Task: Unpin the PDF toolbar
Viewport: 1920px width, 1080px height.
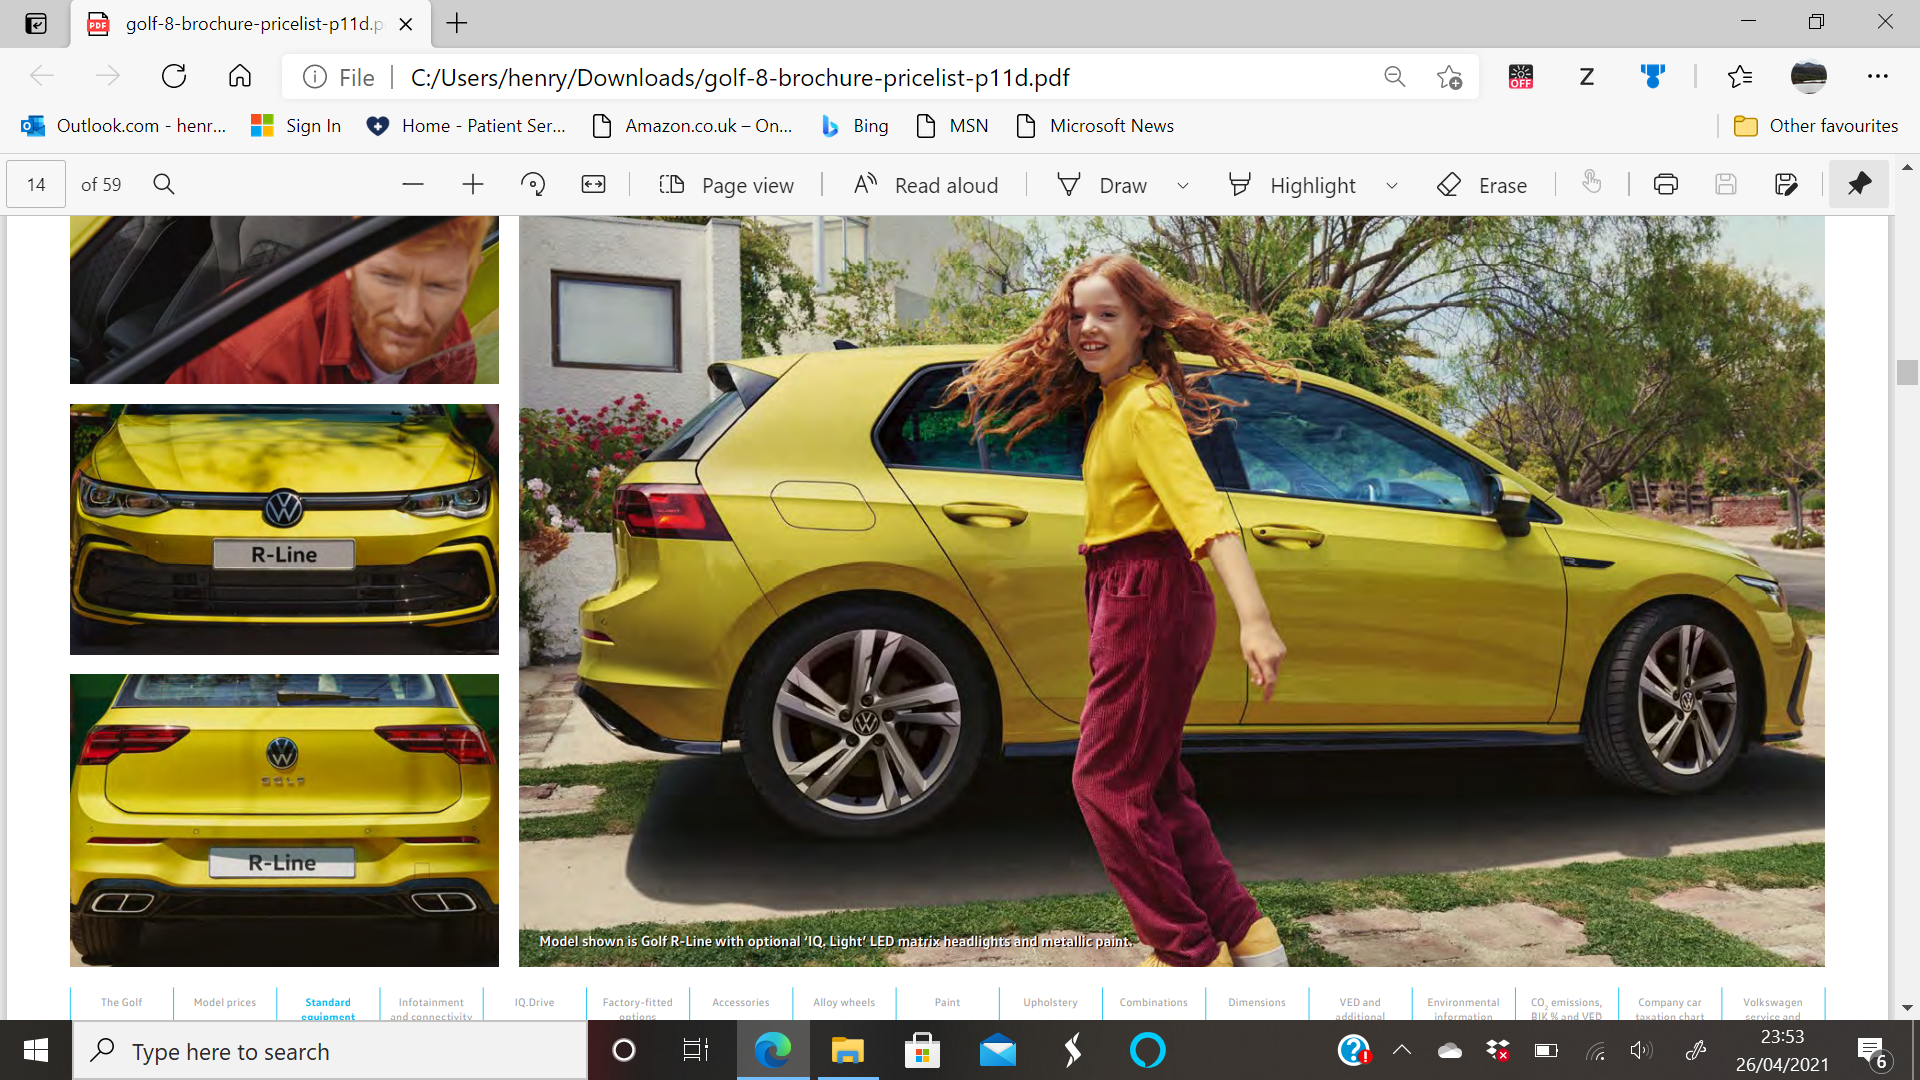Action: [x=1859, y=185]
